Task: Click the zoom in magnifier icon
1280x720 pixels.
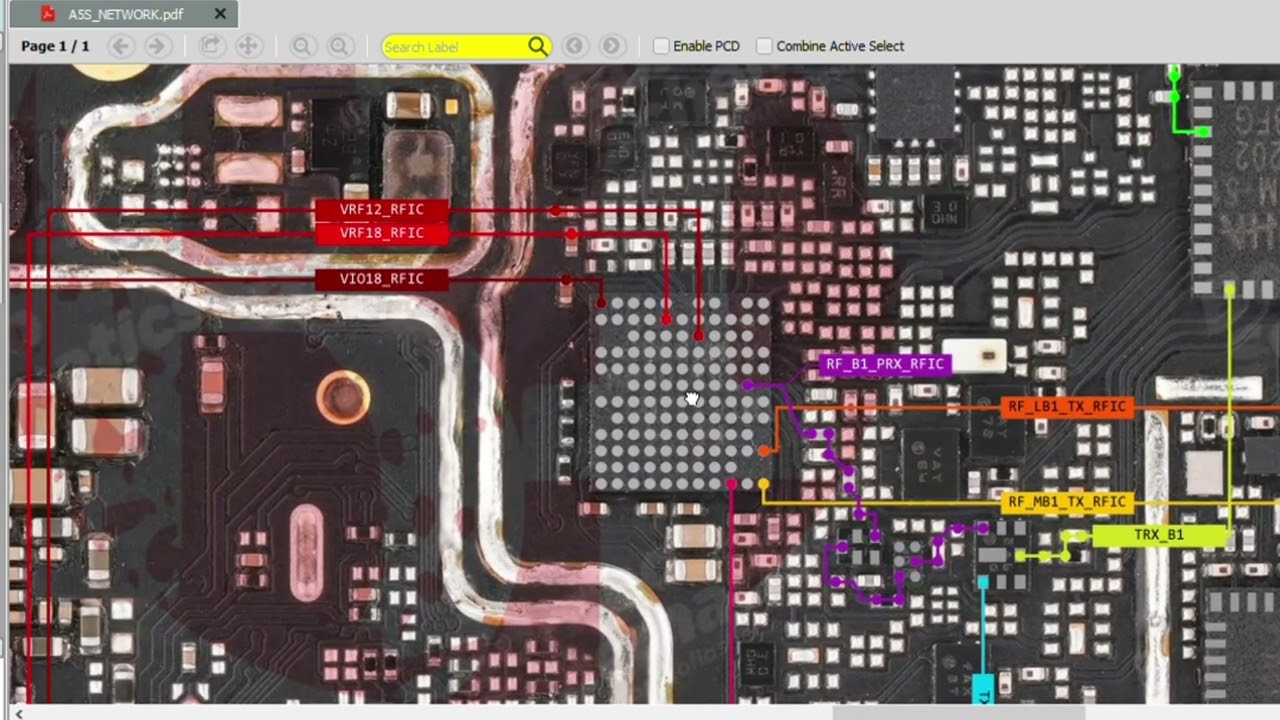Action: (339, 46)
